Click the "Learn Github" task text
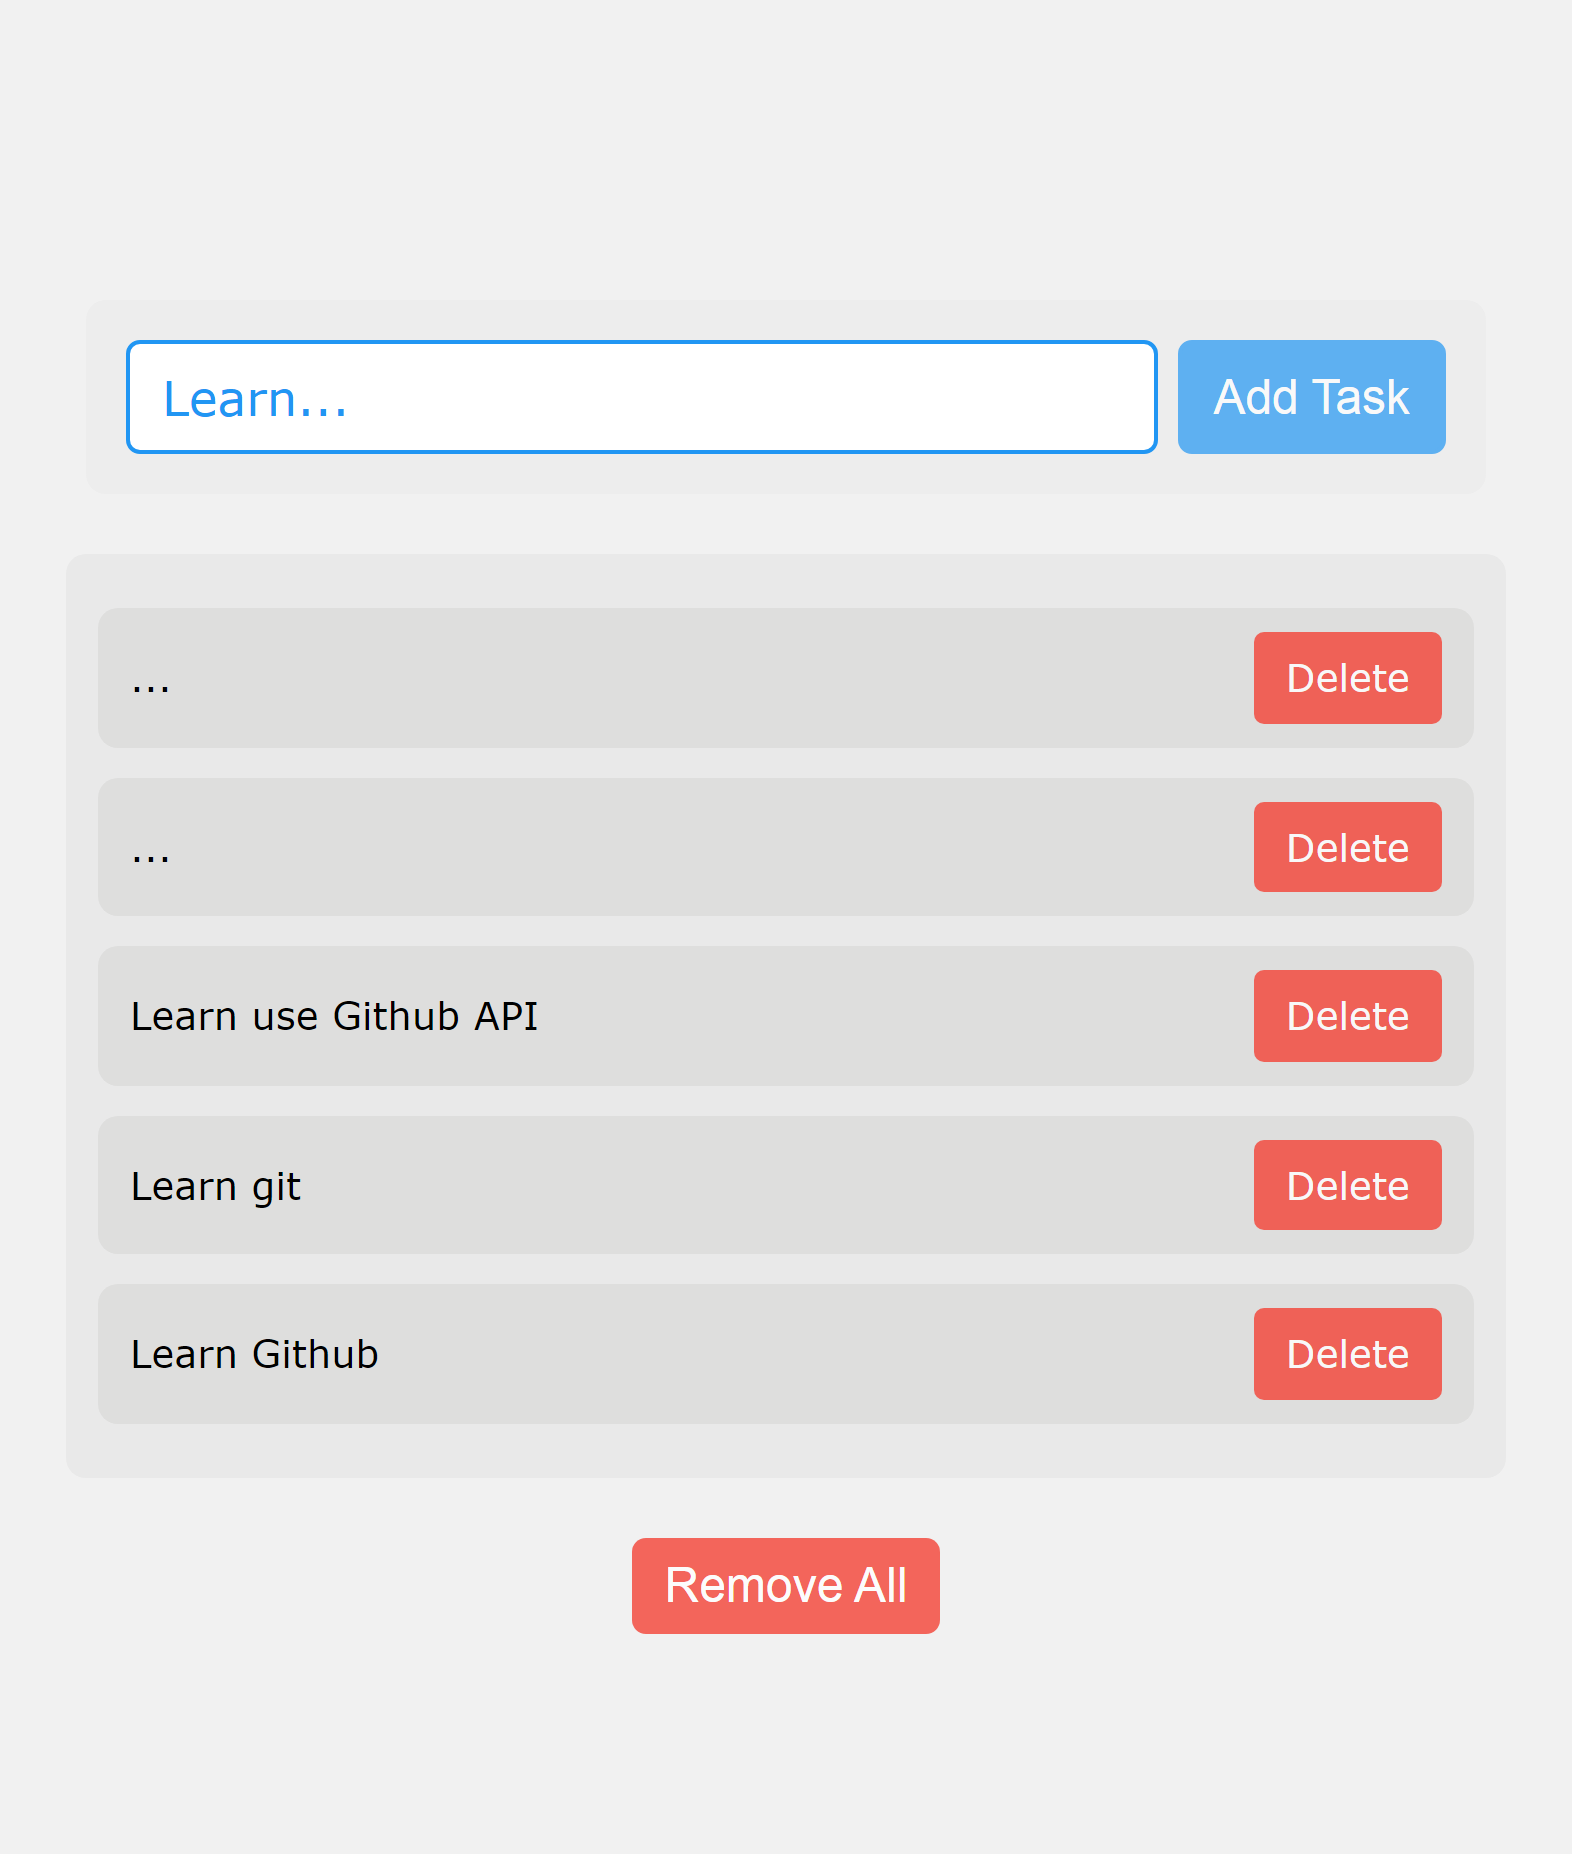The height and width of the screenshot is (1854, 1572). coord(255,1354)
